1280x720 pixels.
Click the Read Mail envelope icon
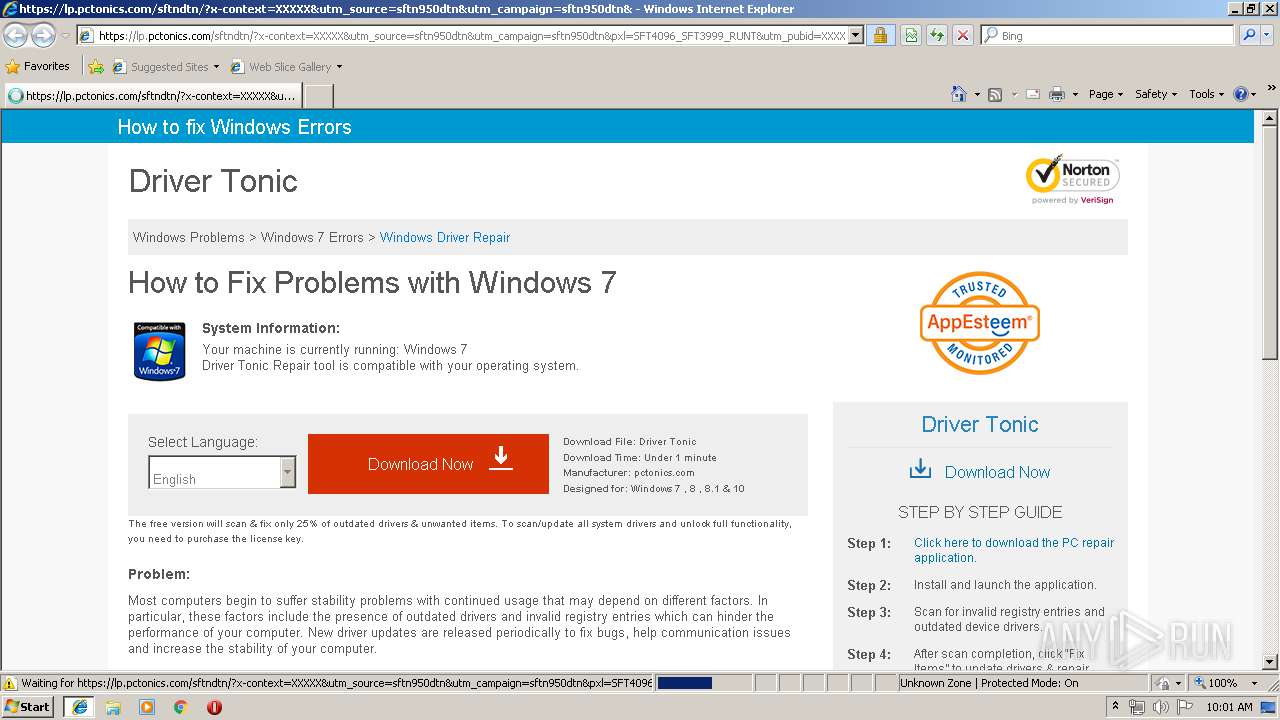1032,94
